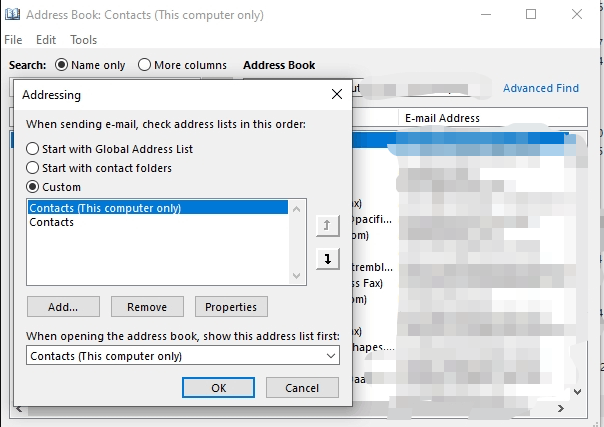Click the Add... button
The width and height of the screenshot is (604, 427).
coord(63,307)
